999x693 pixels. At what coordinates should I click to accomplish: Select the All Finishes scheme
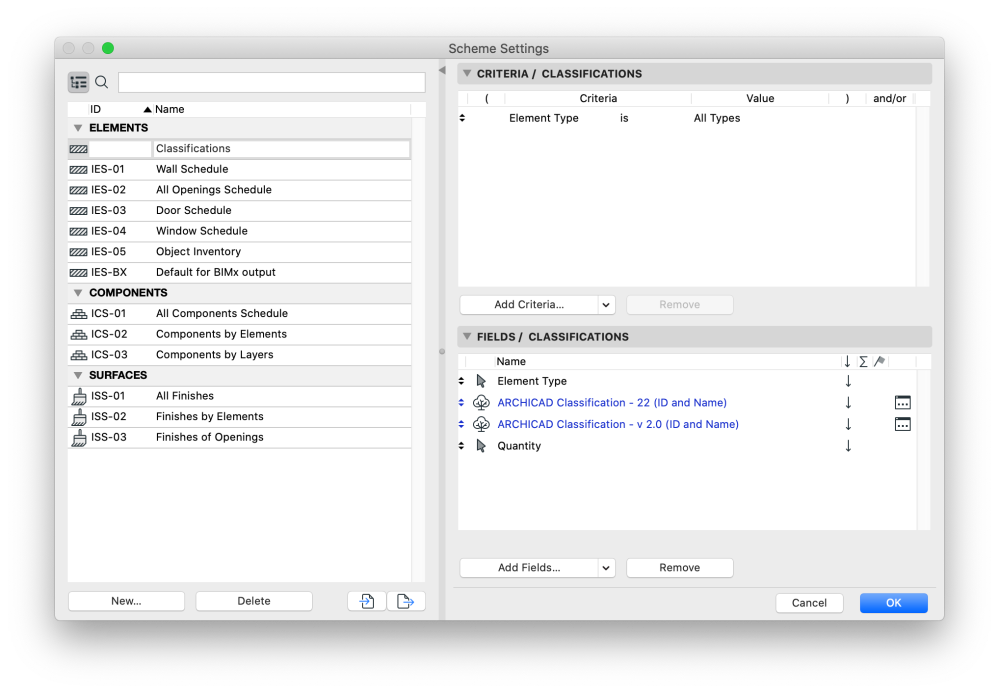(x=240, y=396)
